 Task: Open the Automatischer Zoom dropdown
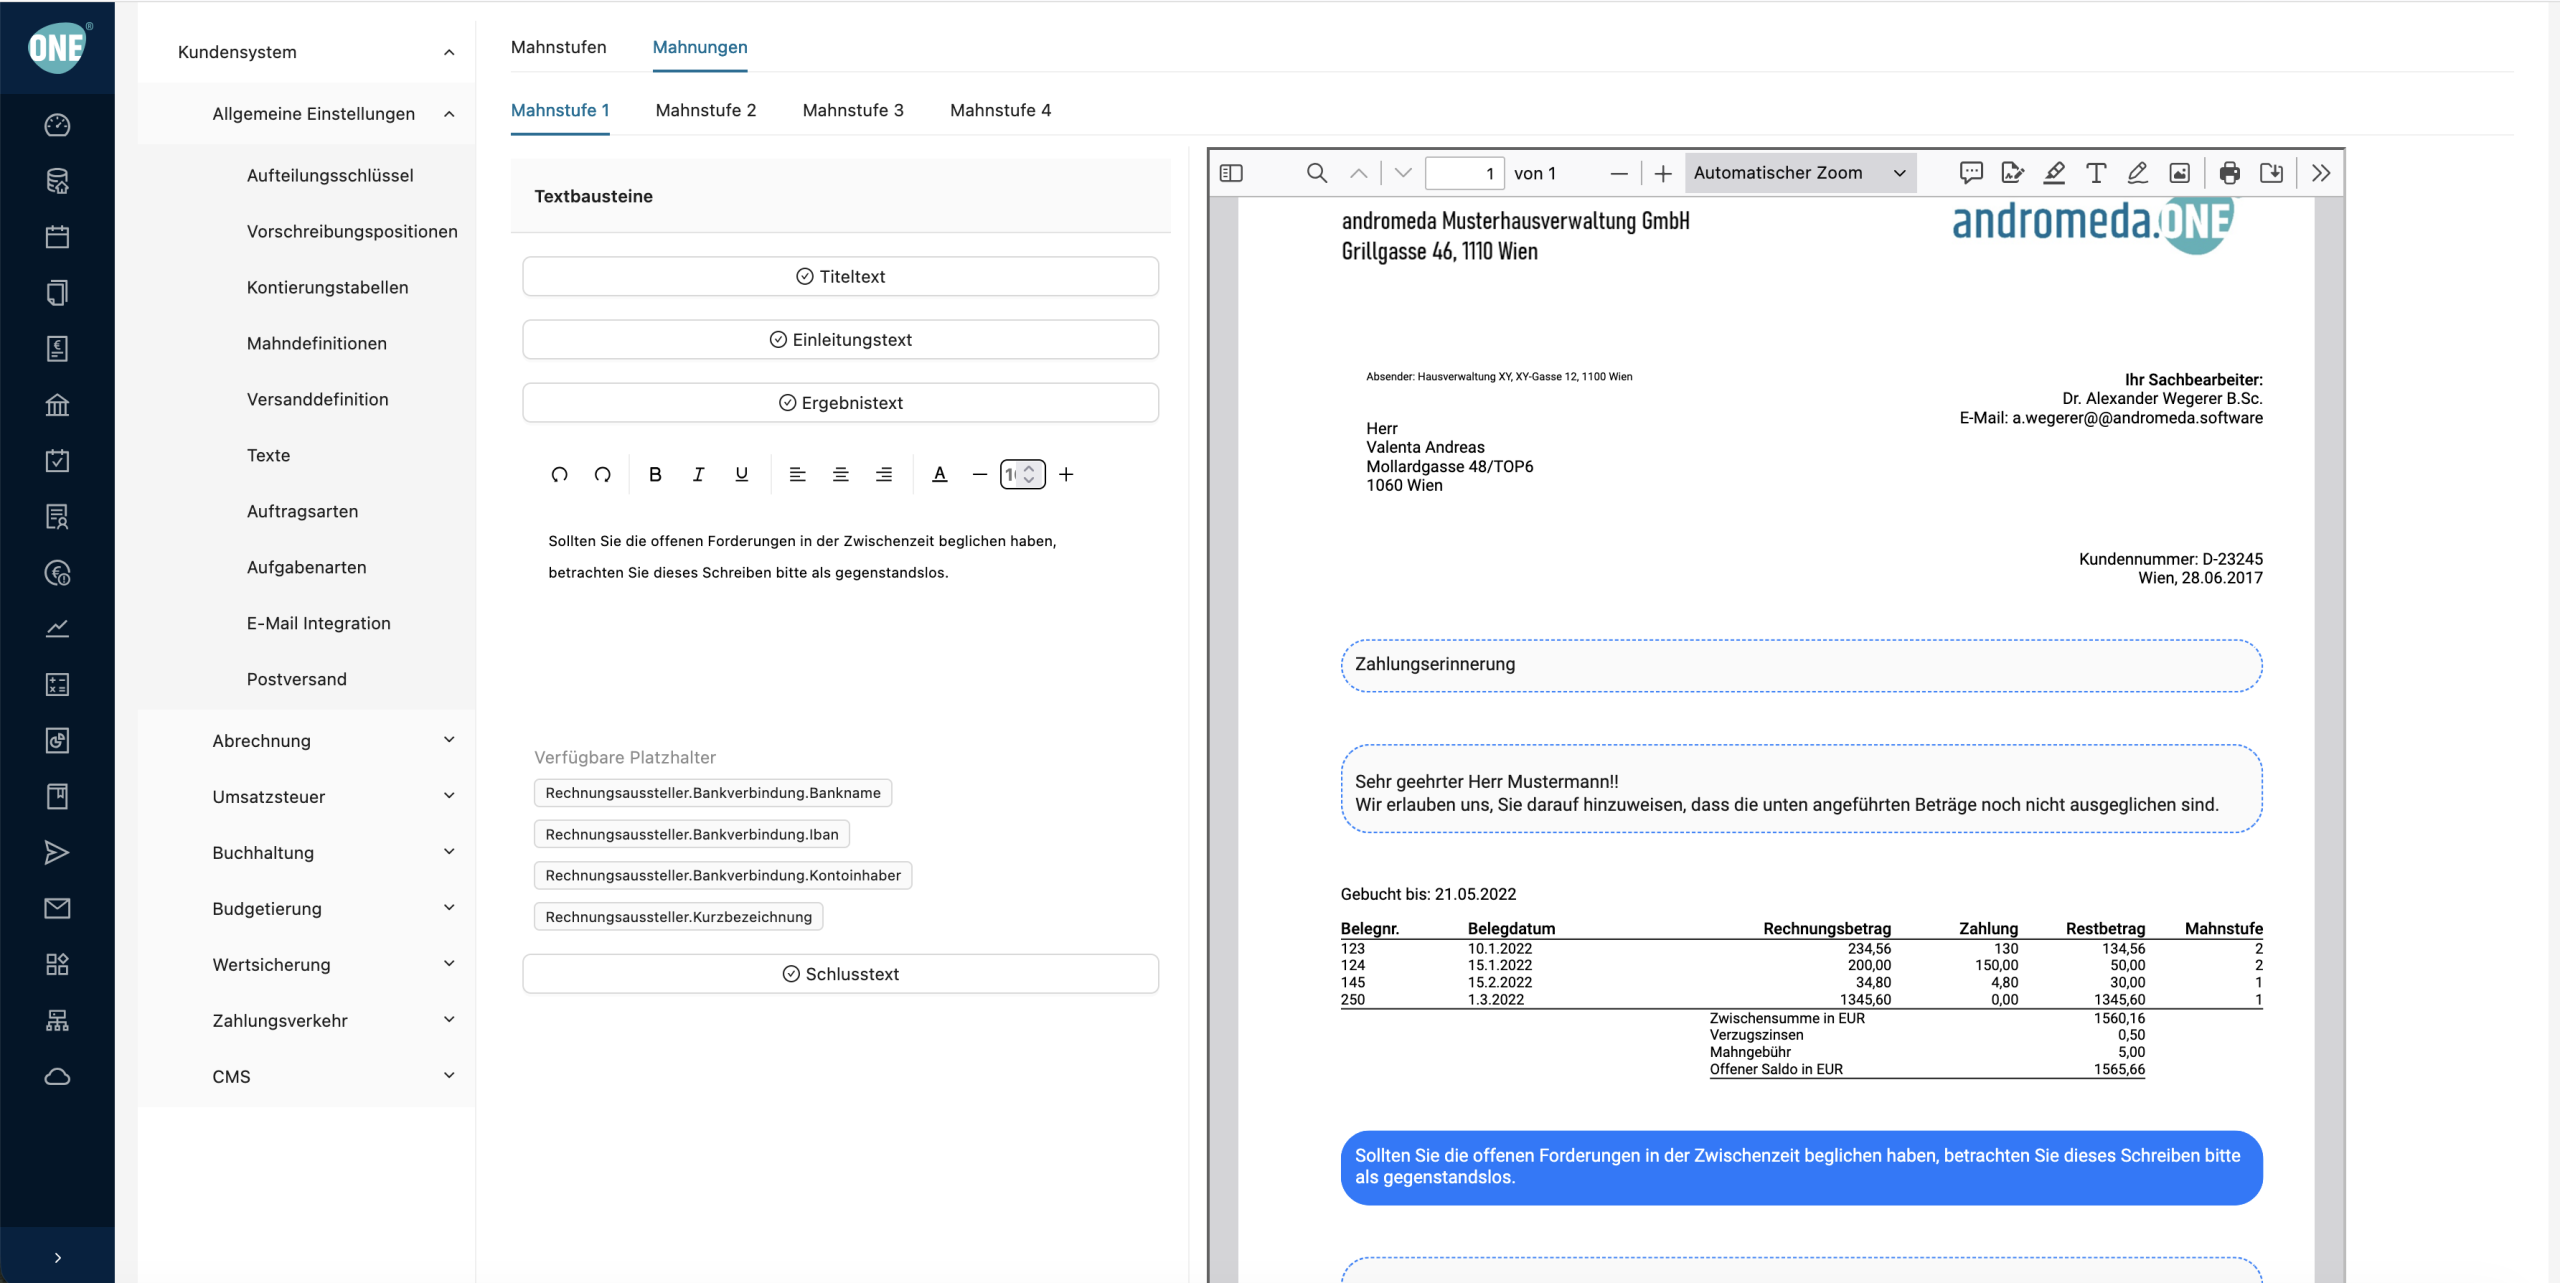coord(1799,173)
